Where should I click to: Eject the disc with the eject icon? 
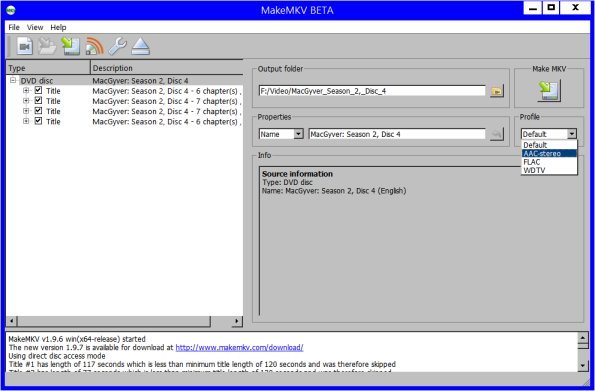(141, 46)
